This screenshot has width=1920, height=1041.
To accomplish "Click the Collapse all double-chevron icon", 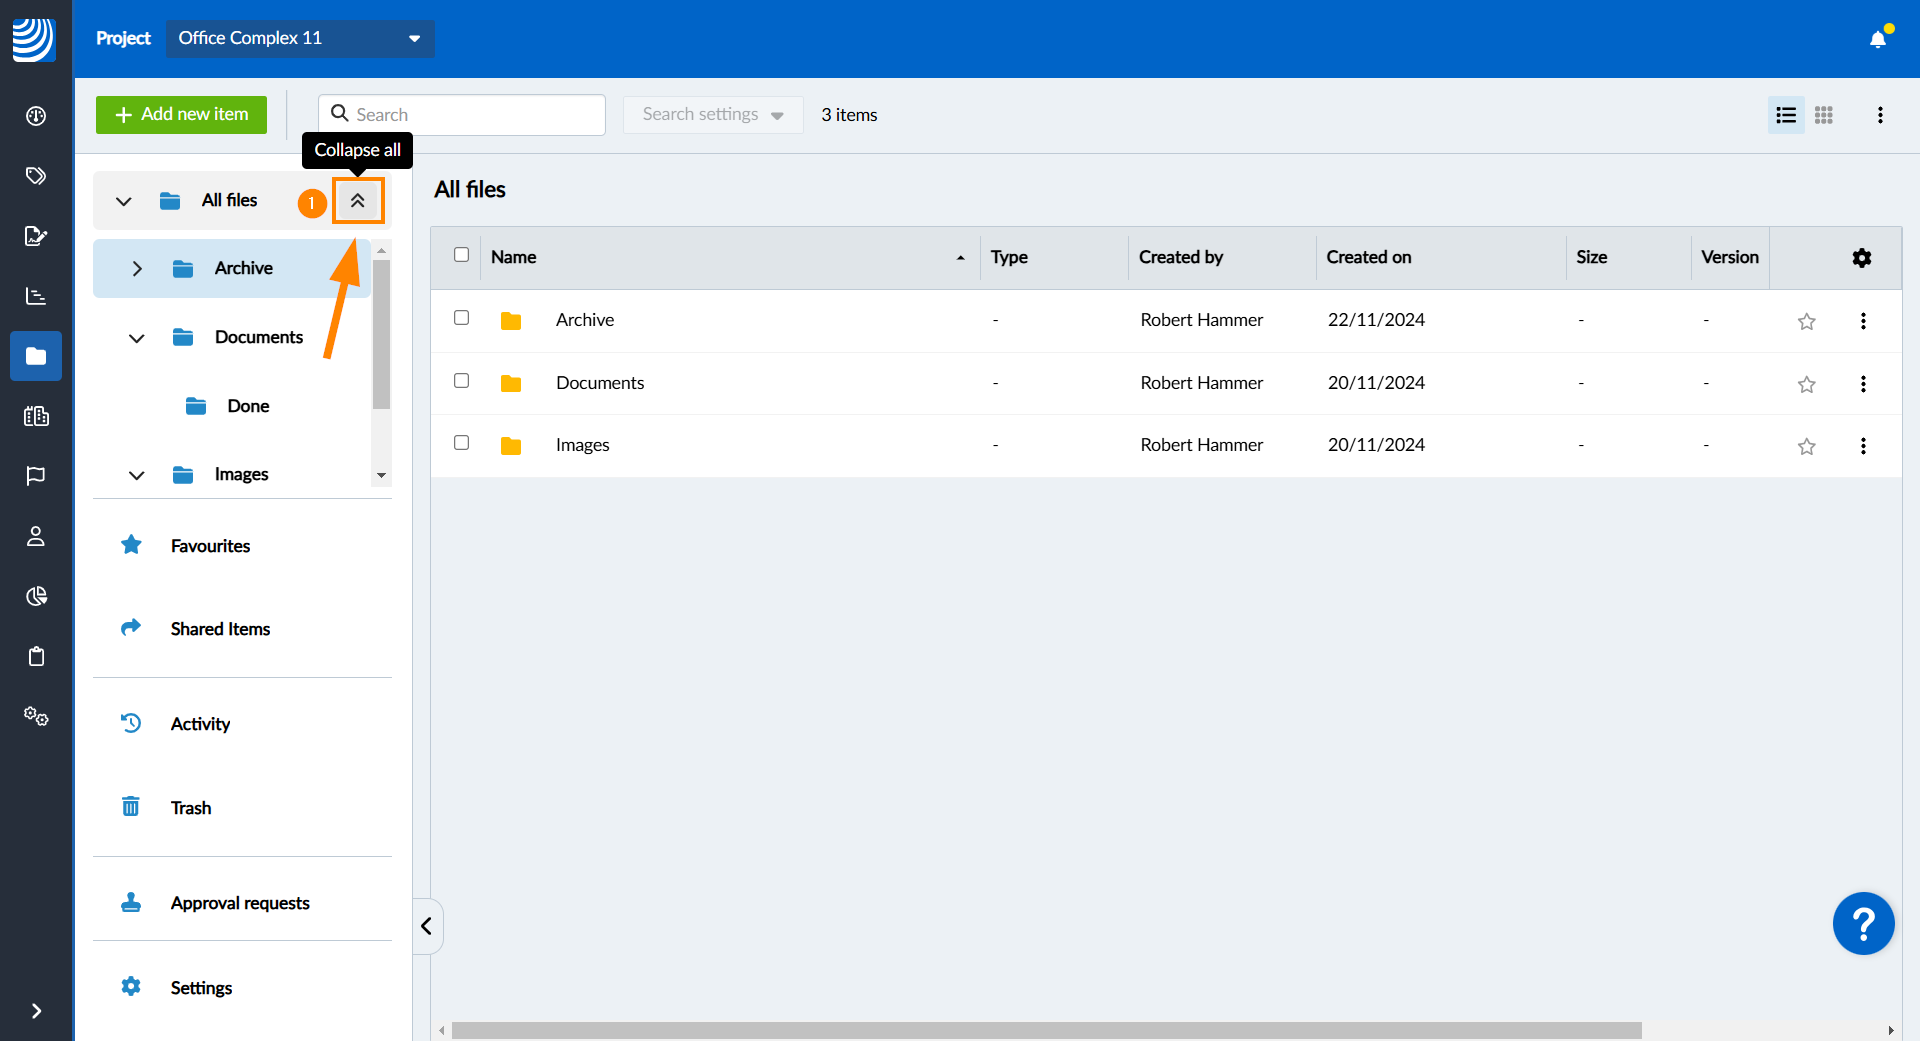I will [357, 201].
